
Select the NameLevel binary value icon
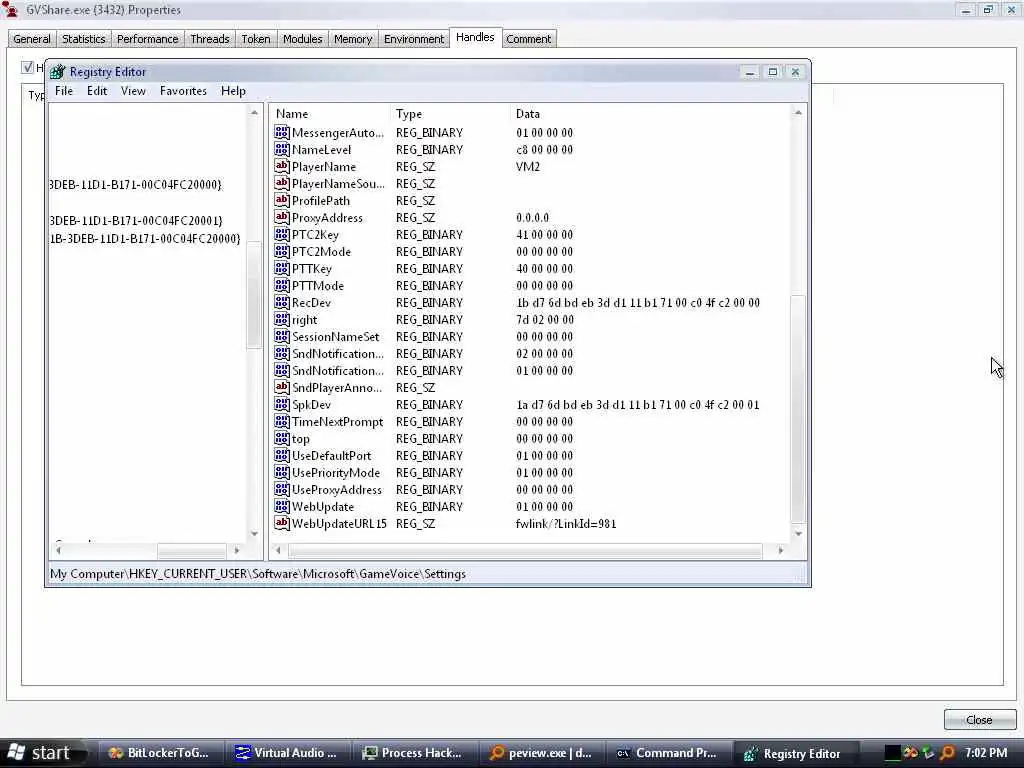pyautogui.click(x=281, y=150)
